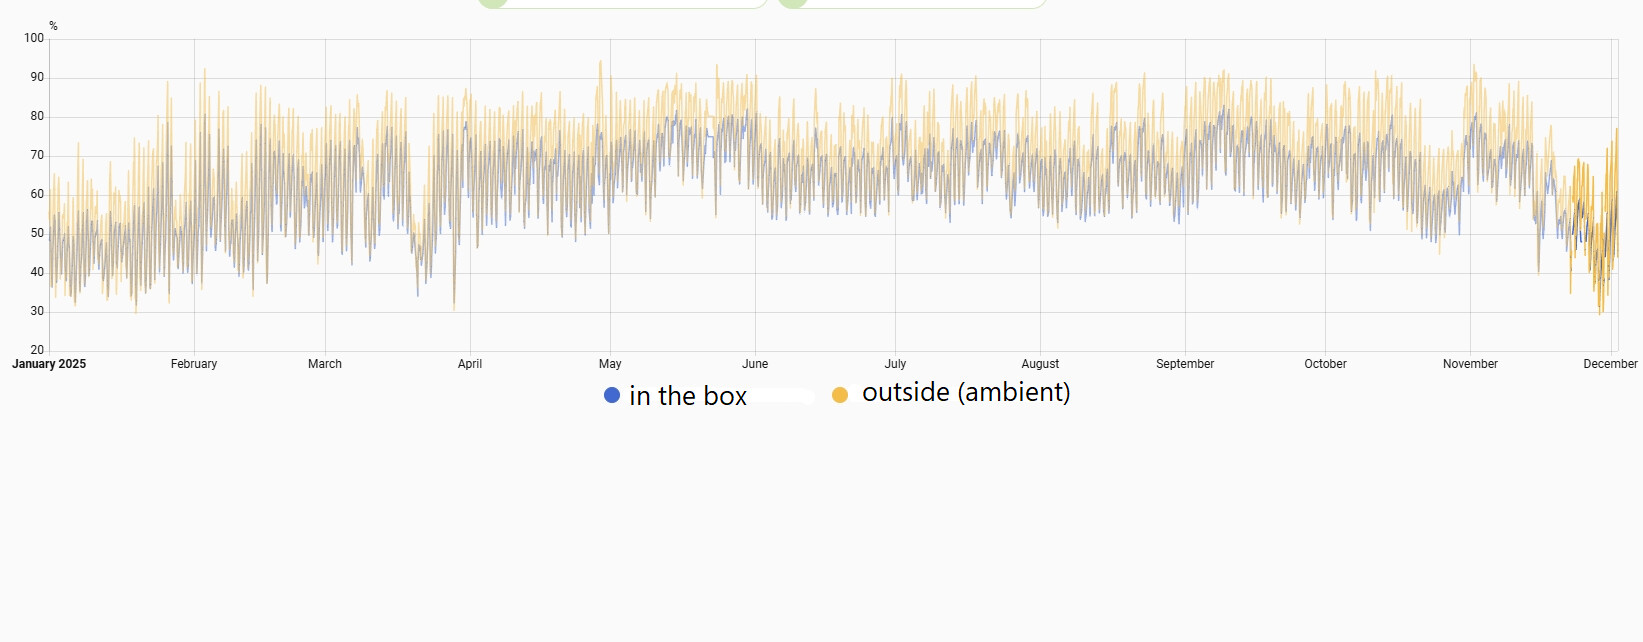Click the orange outside (ambient) legend dot
The width and height of the screenshot is (1643, 642).
840,395
